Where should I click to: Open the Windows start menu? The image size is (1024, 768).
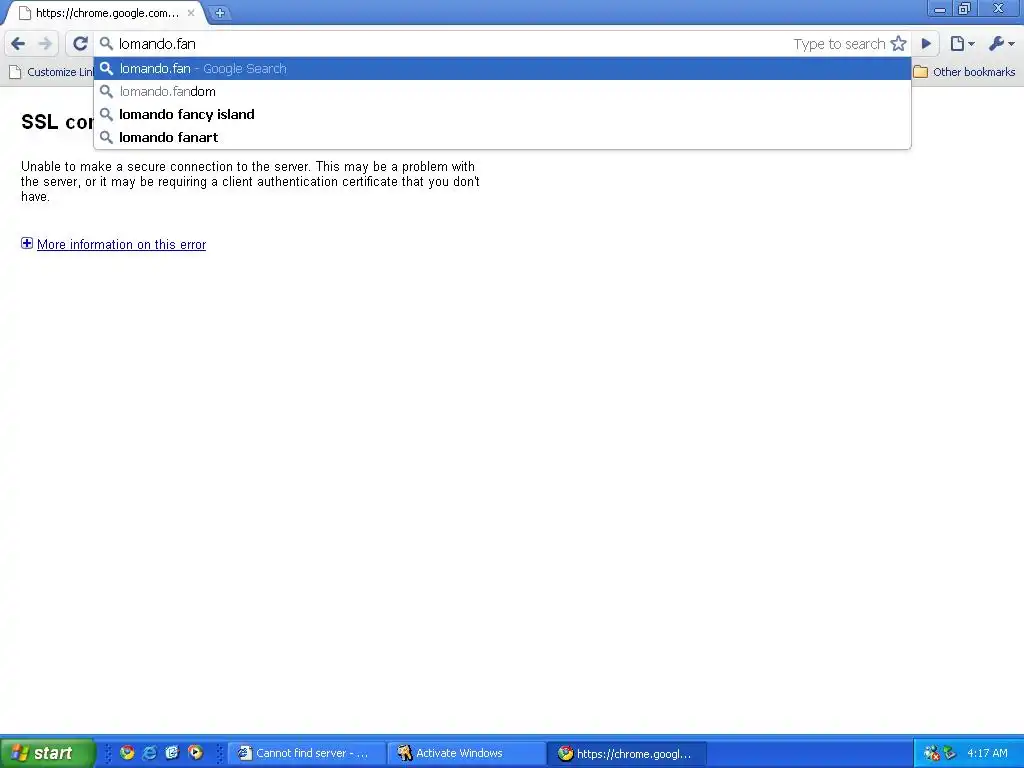click(46, 753)
